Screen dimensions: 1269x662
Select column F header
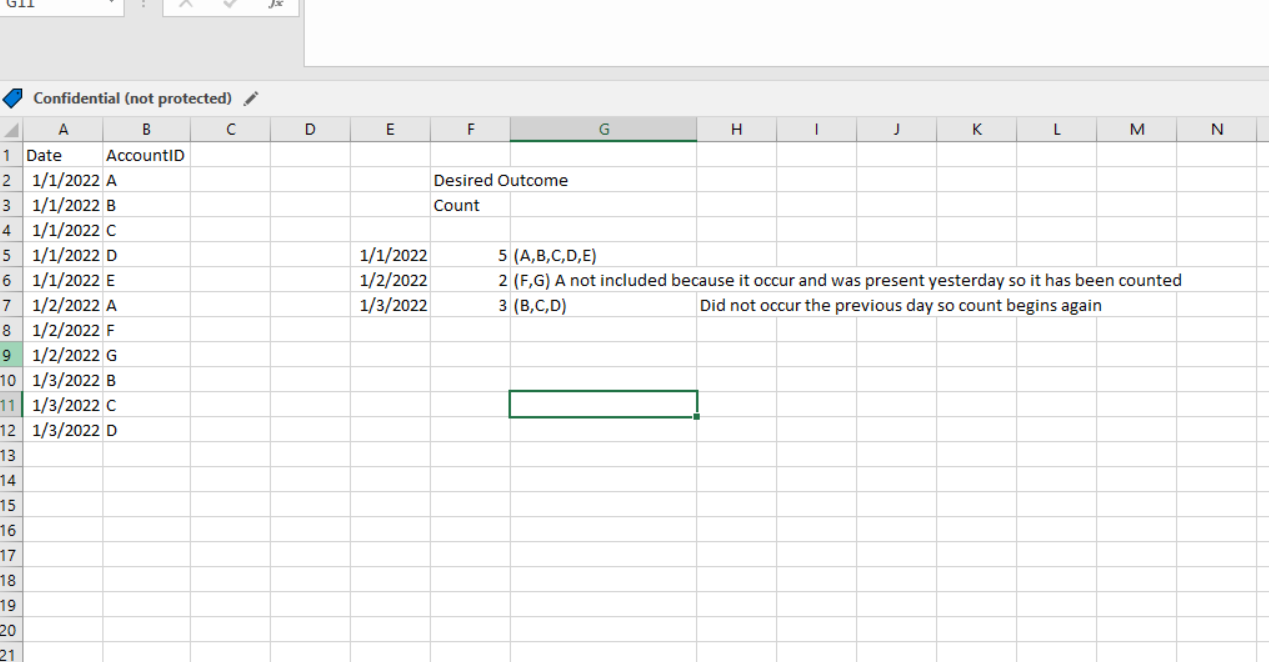470,129
